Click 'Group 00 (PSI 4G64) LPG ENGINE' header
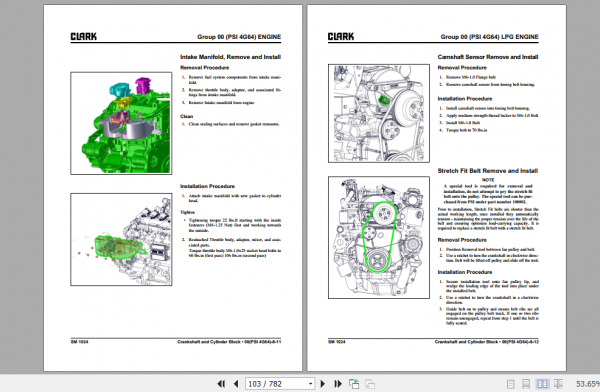Screen dimensions: 600x392 pyautogui.click(x=489, y=37)
